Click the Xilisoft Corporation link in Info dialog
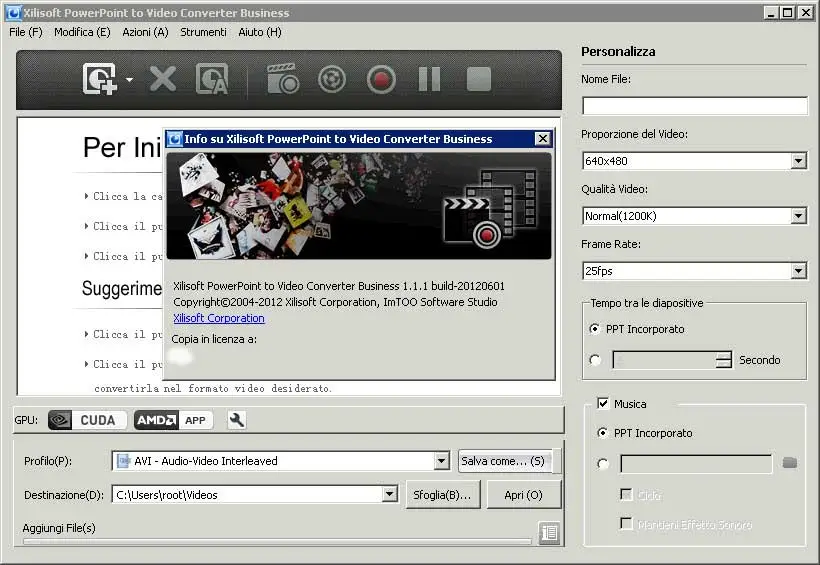The width and height of the screenshot is (820, 565). (x=219, y=318)
